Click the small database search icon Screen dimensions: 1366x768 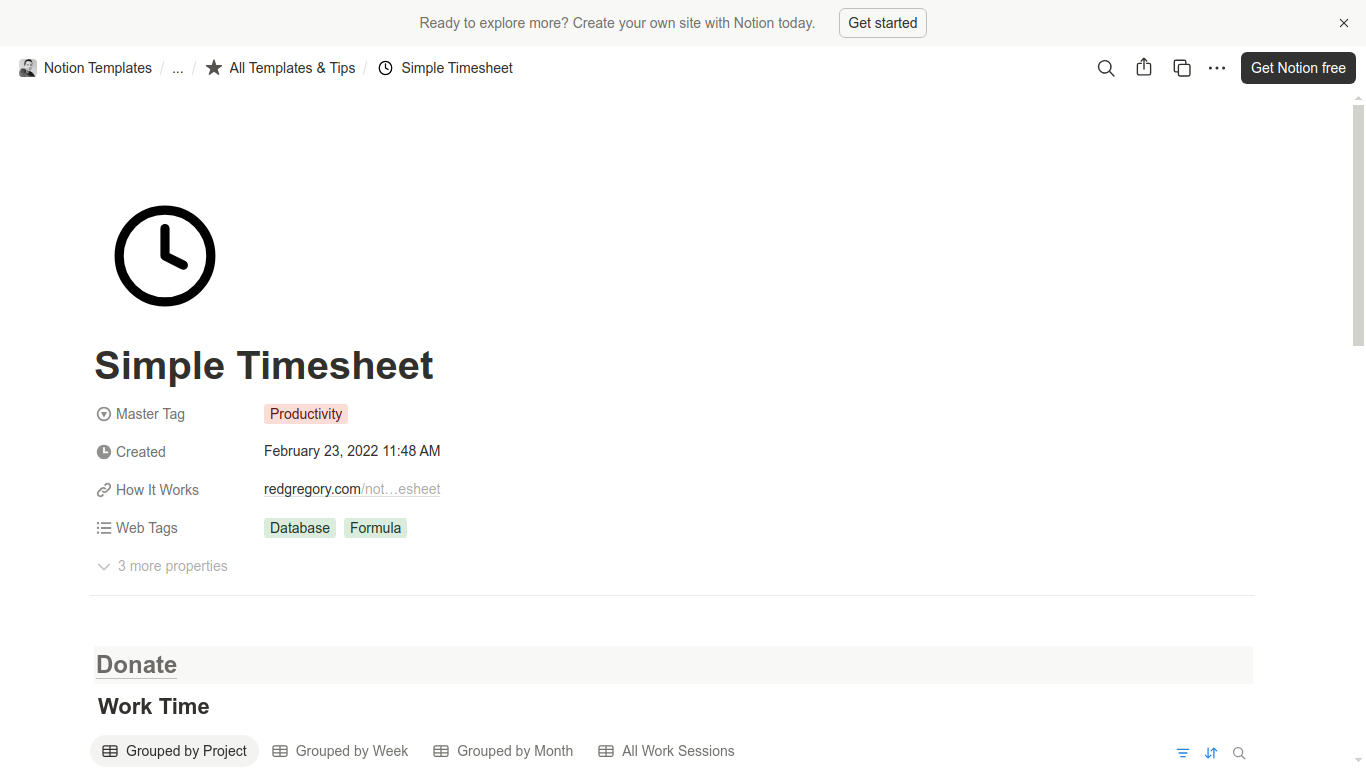pos(1239,753)
